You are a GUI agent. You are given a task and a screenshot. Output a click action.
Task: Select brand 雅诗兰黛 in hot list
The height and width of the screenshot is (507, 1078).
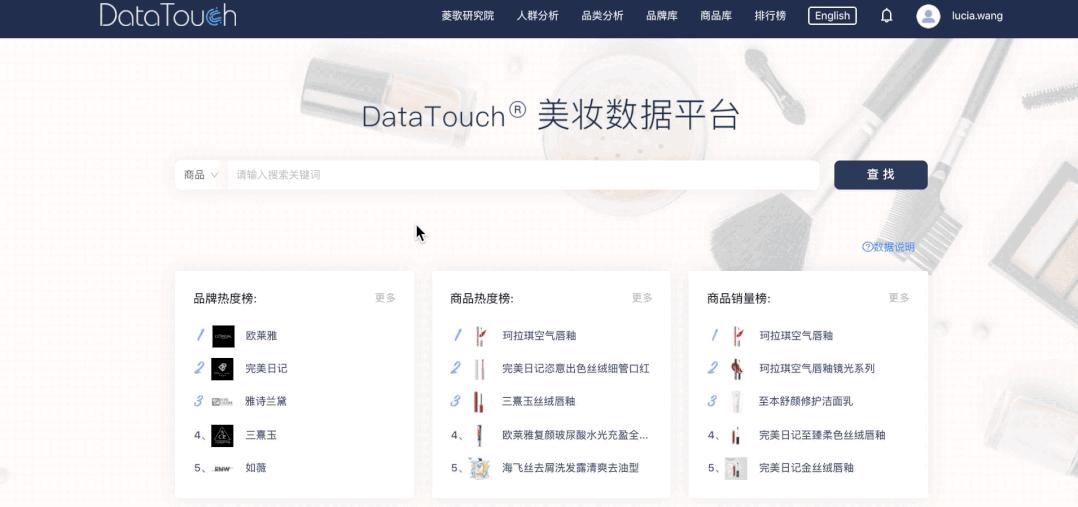click(267, 402)
